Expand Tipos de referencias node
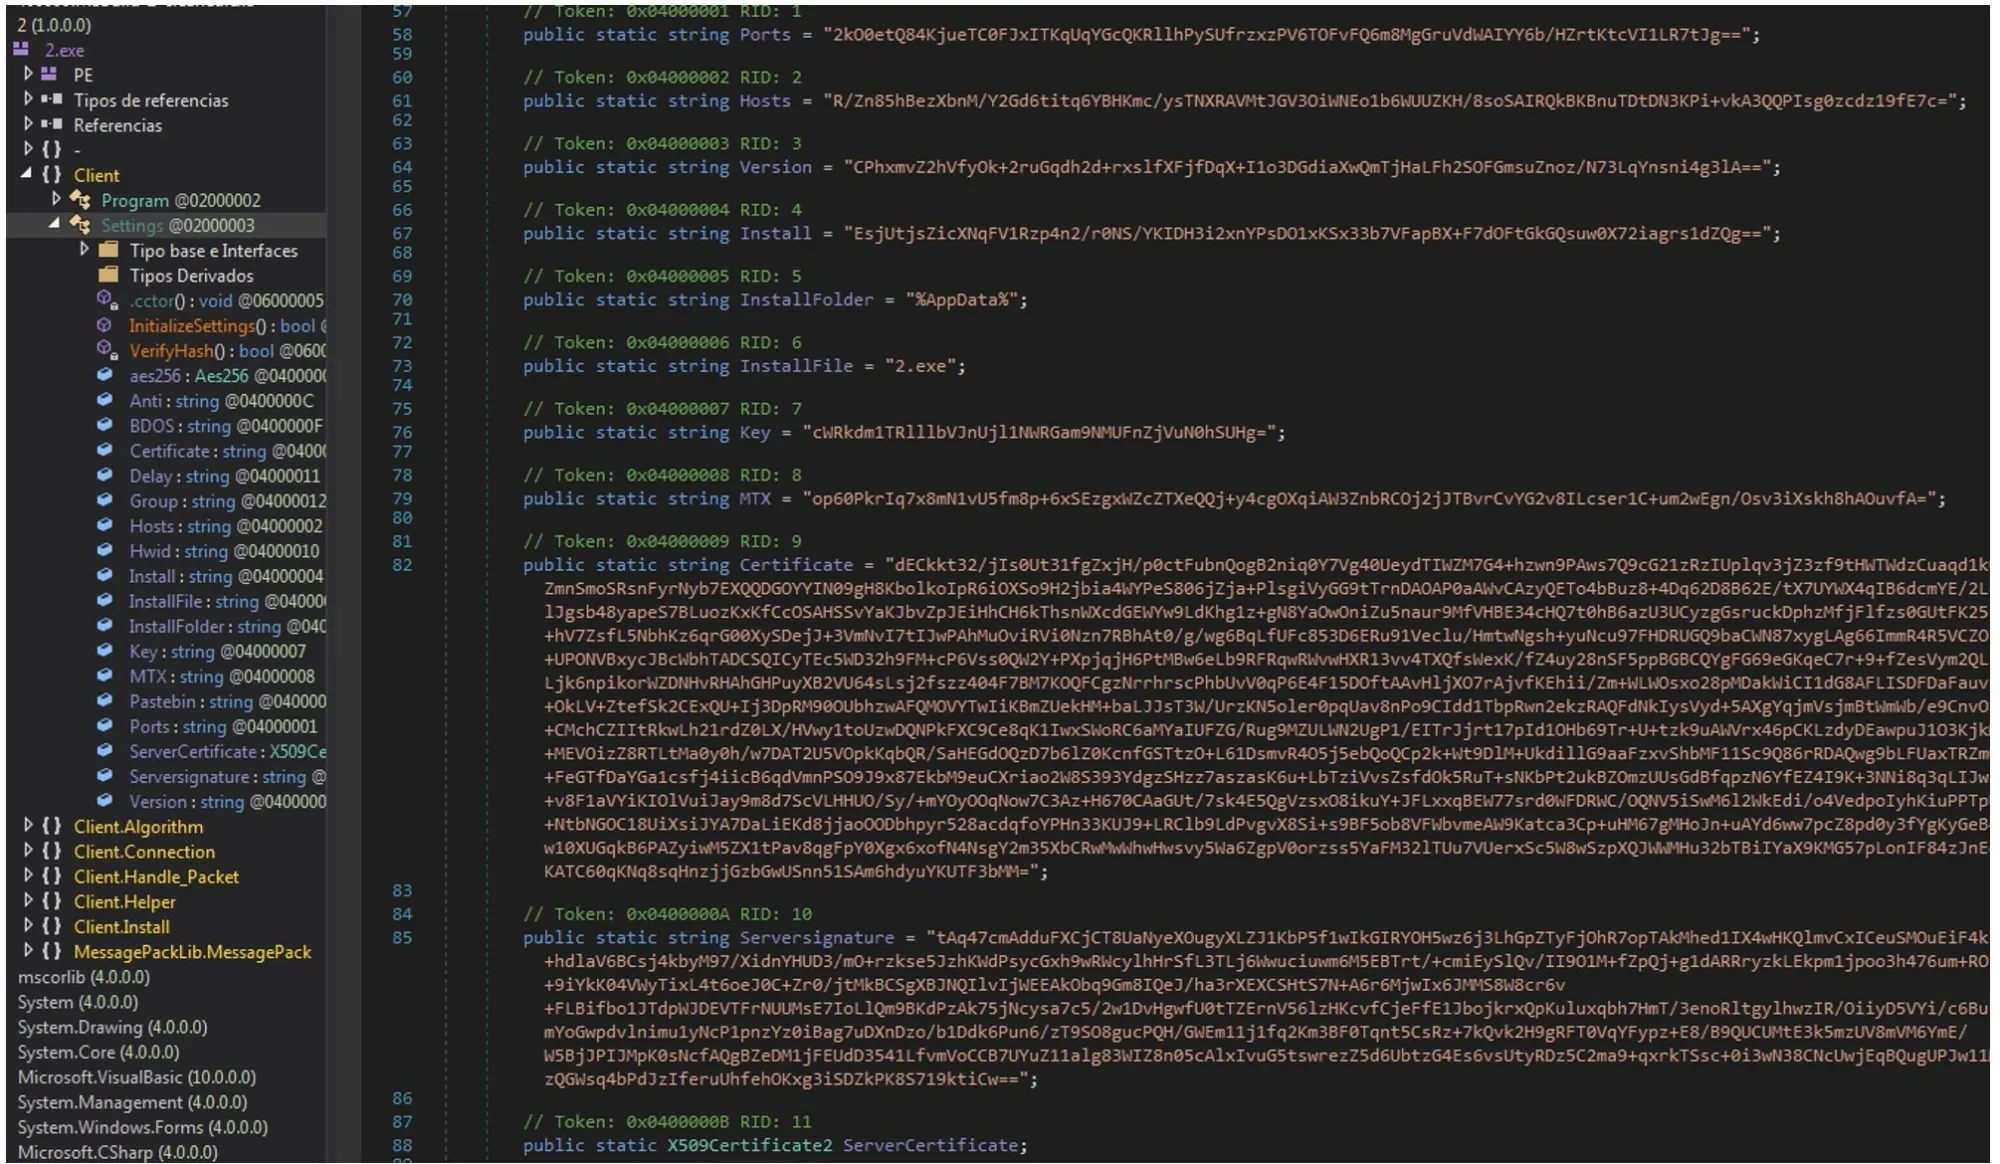The height and width of the screenshot is (1164, 2000). [28, 99]
